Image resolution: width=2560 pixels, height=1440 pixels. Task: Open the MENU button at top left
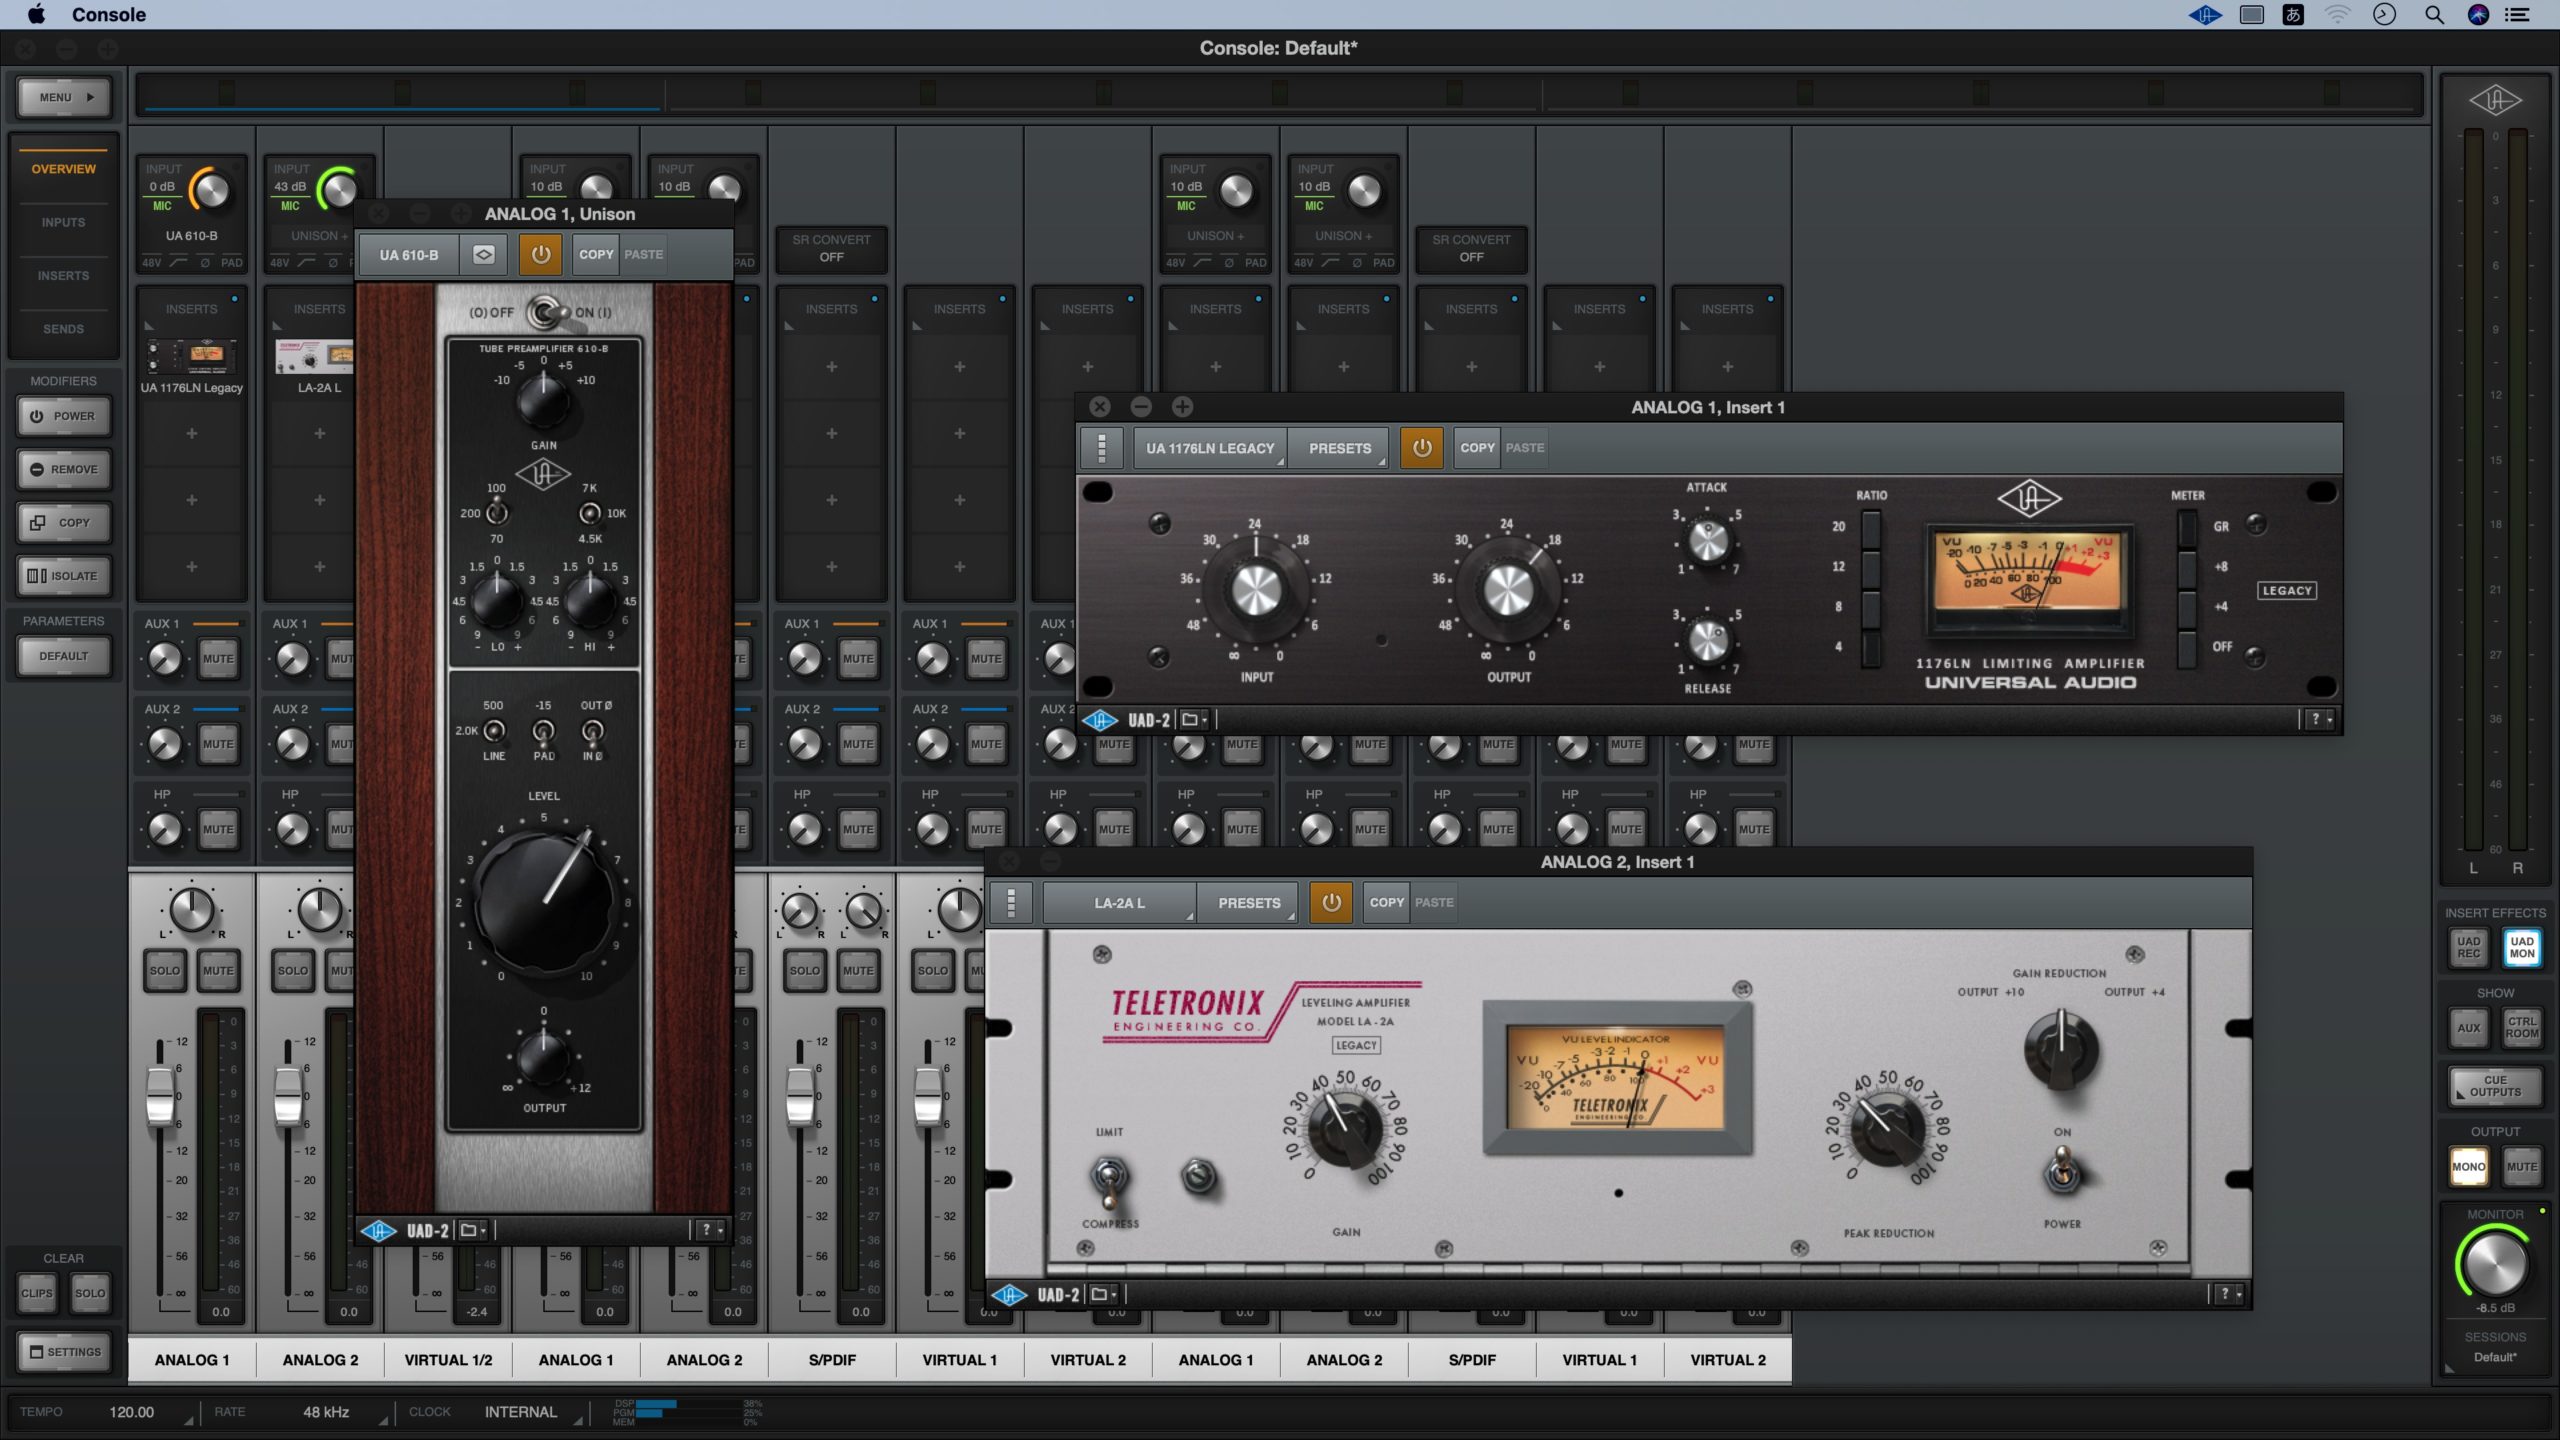[x=64, y=97]
